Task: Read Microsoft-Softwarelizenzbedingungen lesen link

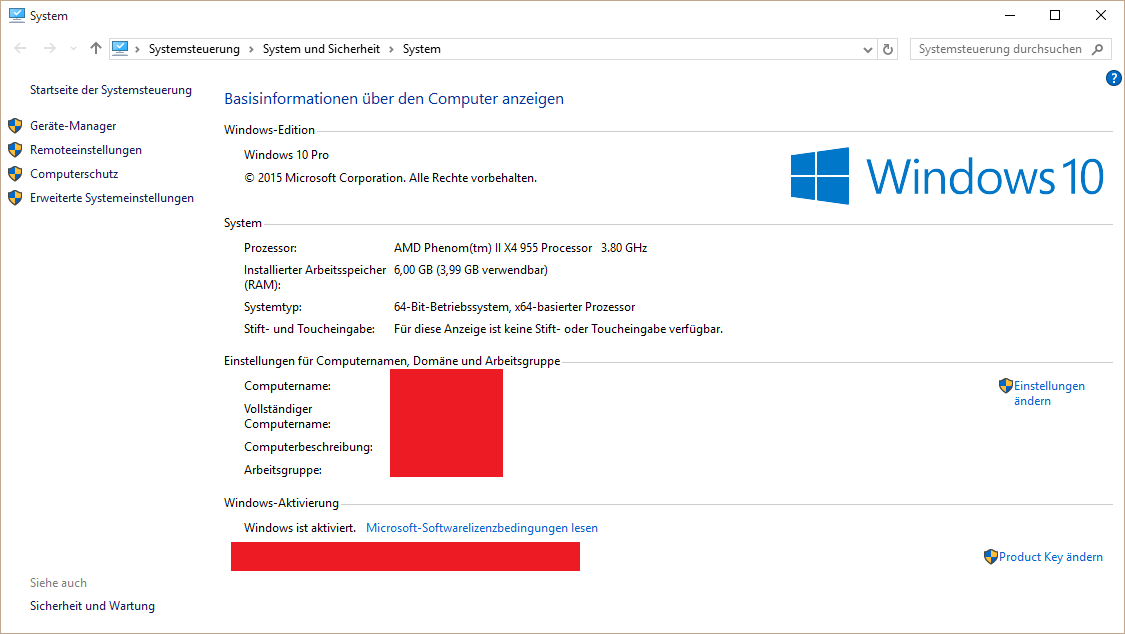Action: (481, 528)
